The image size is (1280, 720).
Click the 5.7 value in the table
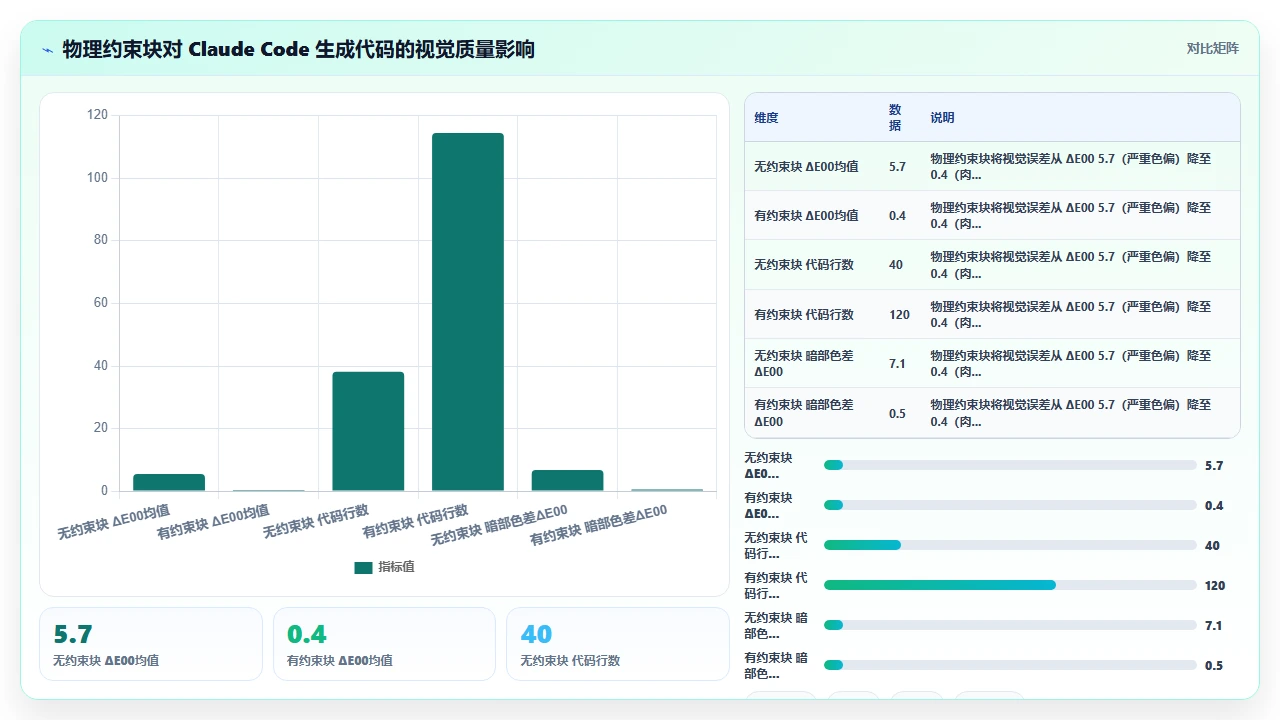(897, 166)
